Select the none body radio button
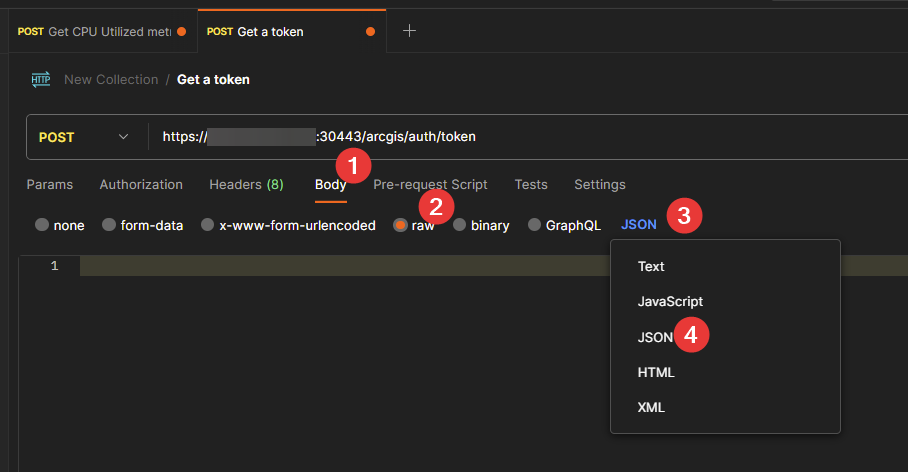Screen dimensions: 908x472 point(42,225)
